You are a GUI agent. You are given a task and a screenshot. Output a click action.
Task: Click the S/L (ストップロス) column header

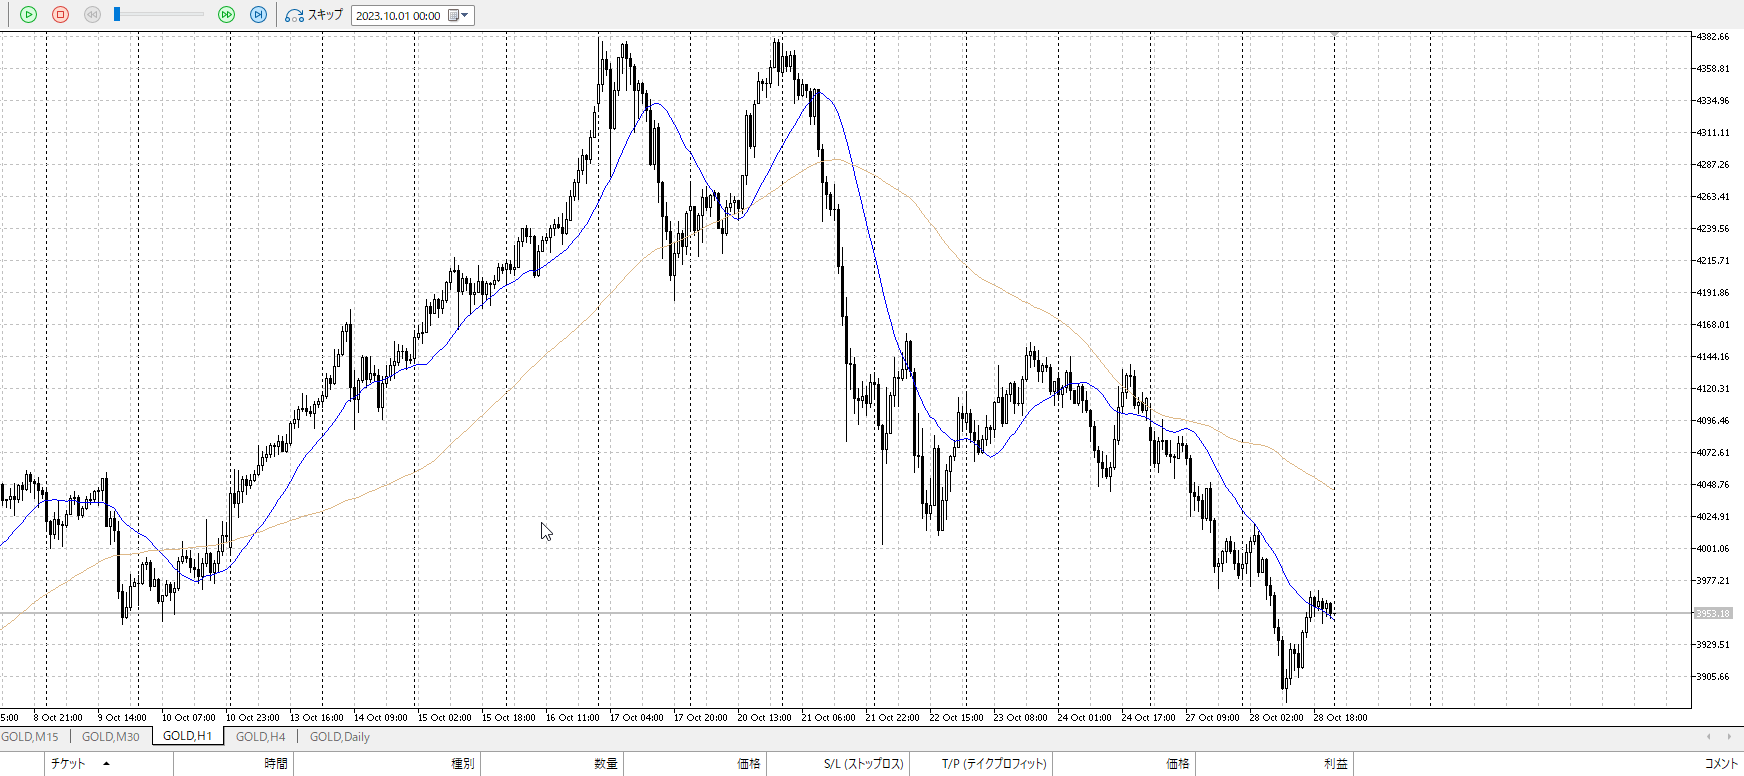click(x=863, y=764)
